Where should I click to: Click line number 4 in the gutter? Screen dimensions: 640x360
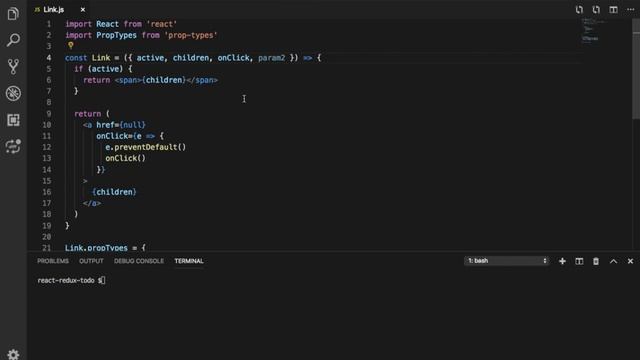point(49,58)
